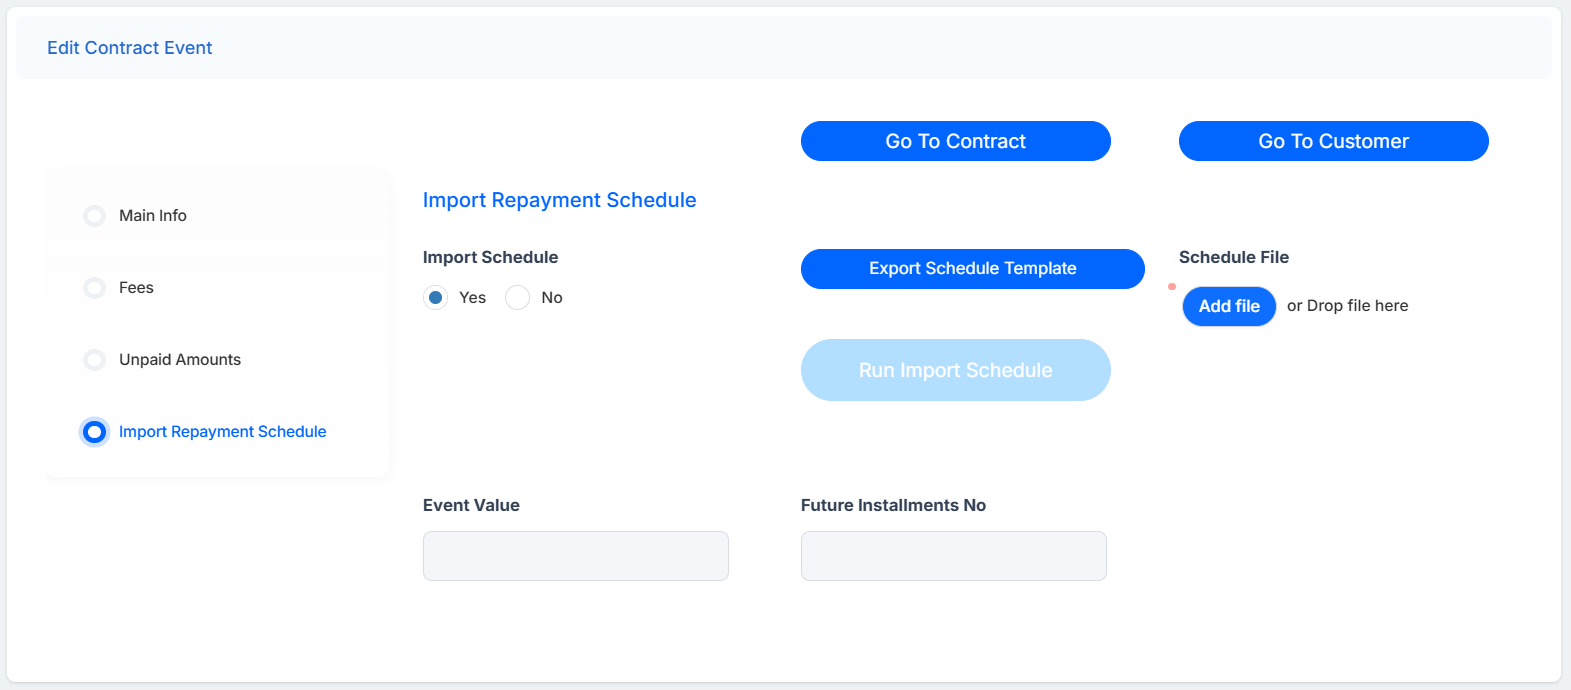Select No for Import Schedule
Viewport: 1571px width, 690px height.
coord(517,298)
